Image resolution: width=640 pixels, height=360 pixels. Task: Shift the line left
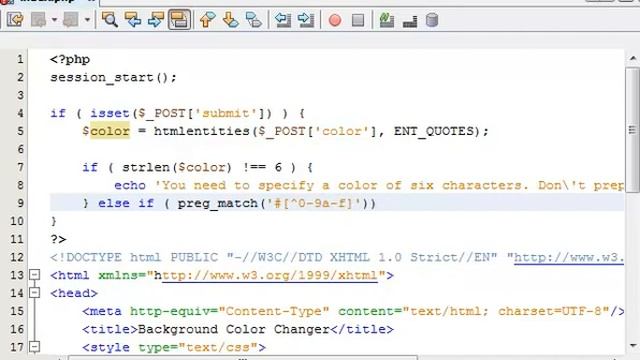[283, 20]
